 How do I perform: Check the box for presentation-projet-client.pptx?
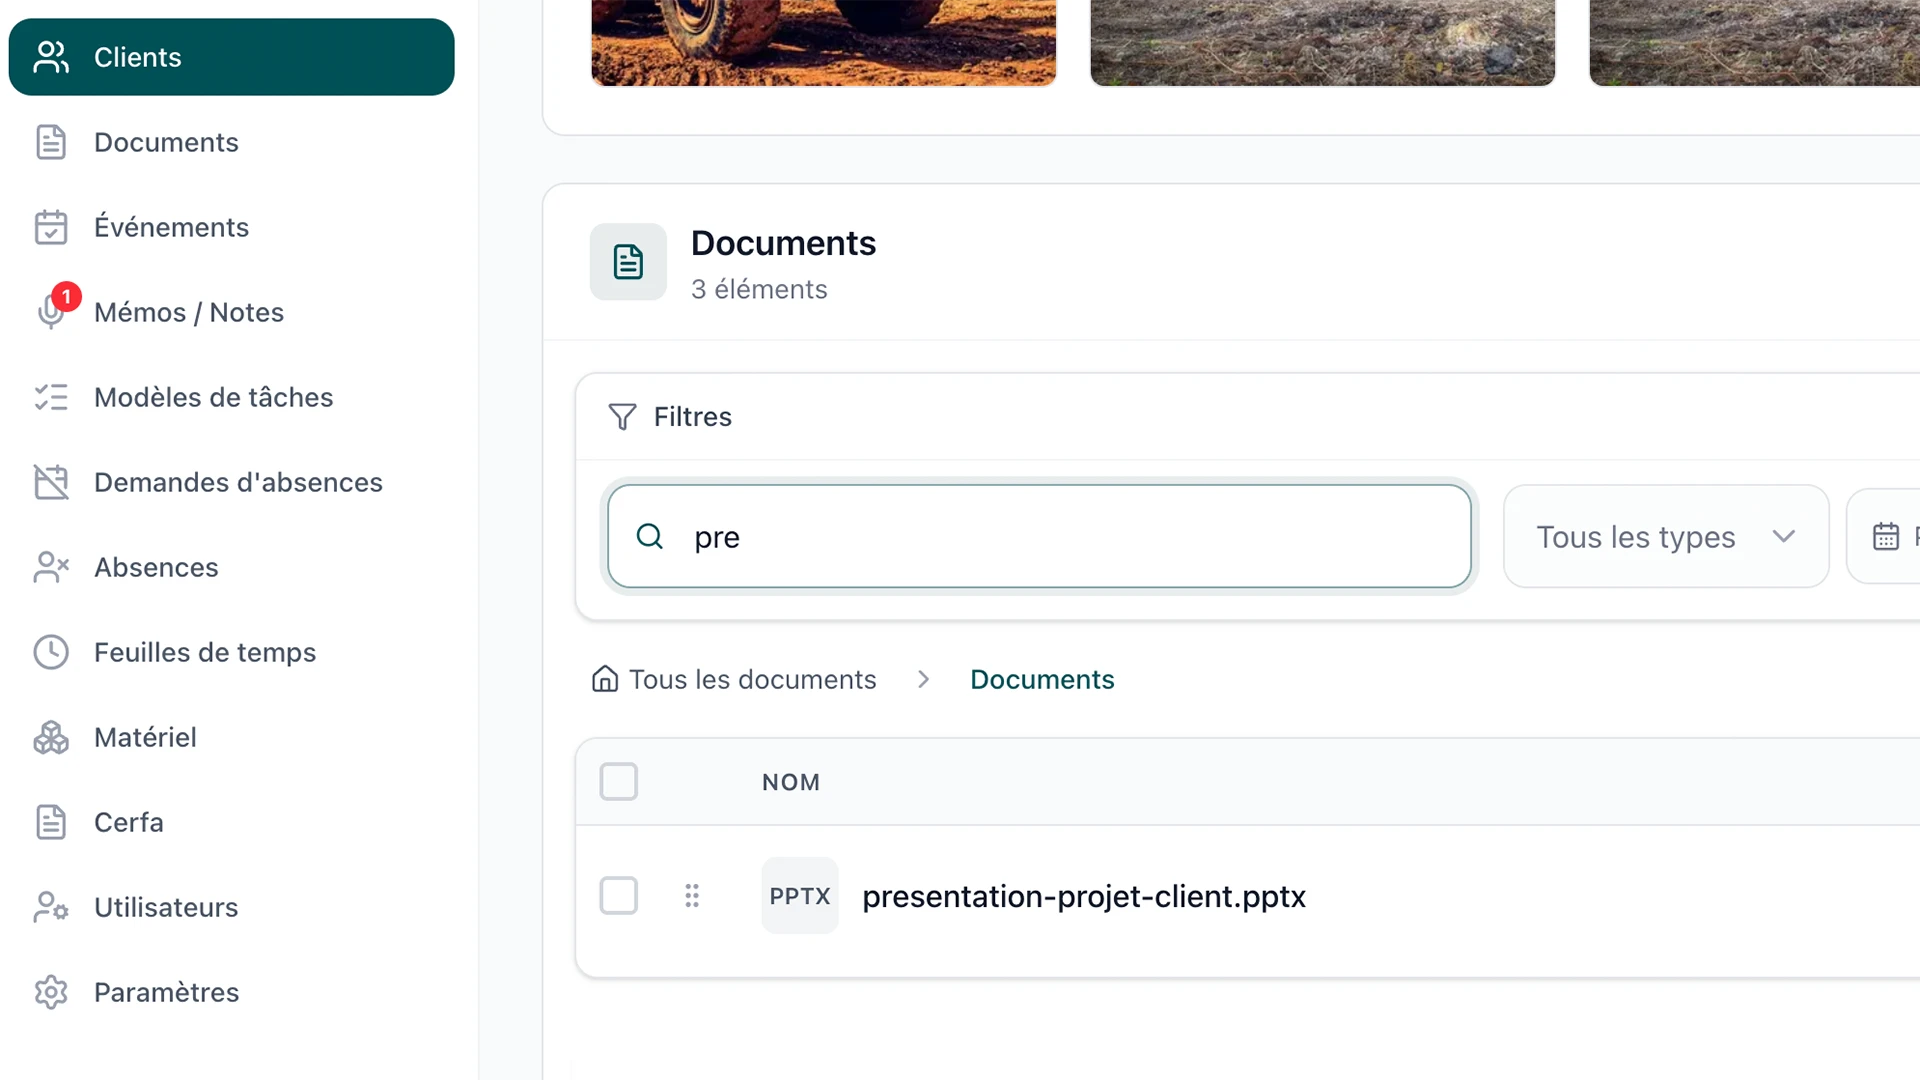tap(619, 896)
